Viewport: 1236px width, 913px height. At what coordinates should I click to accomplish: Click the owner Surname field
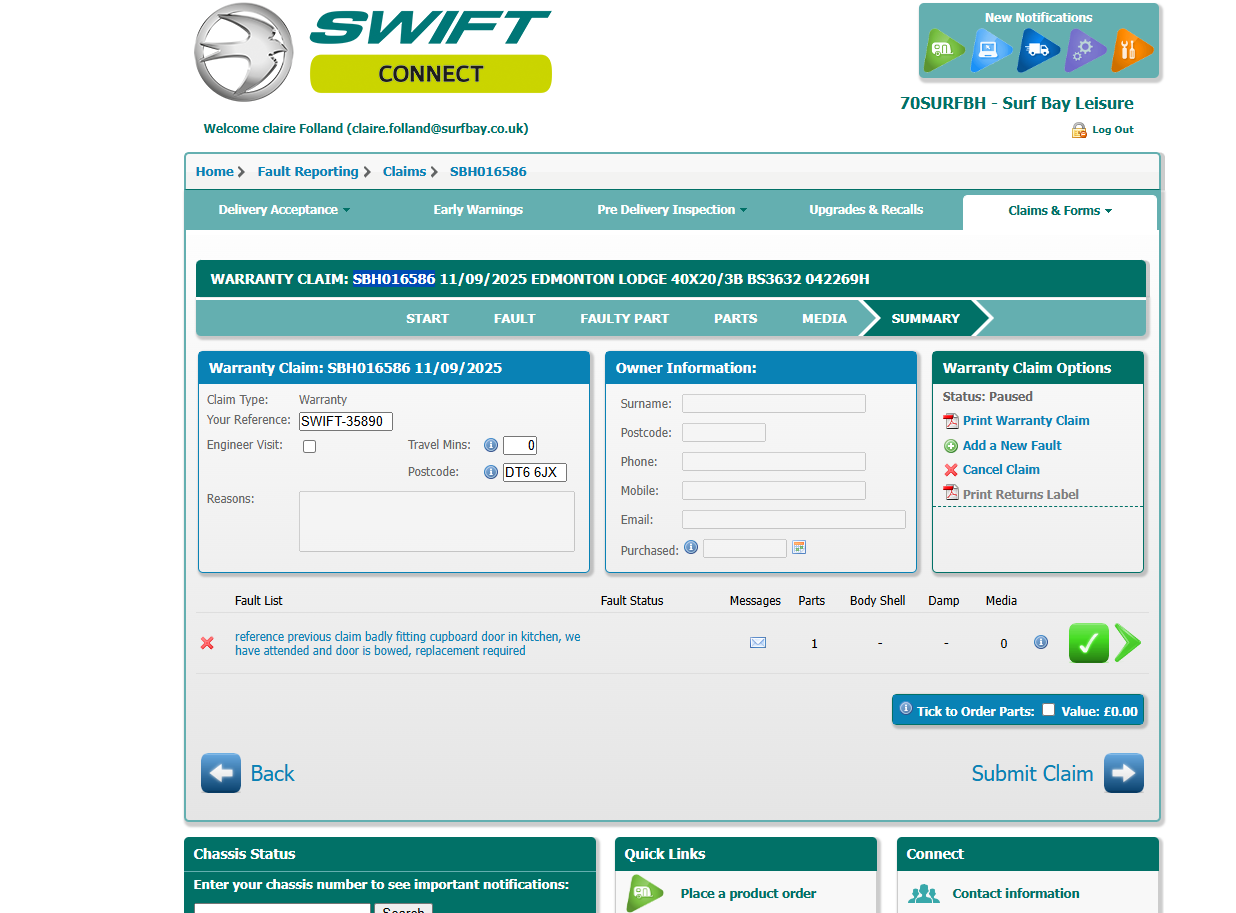pyautogui.click(x=774, y=404)
